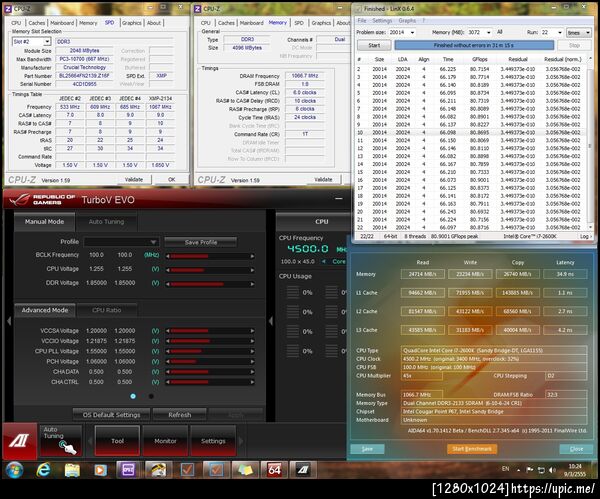Viewport: 600px width, 499px height.
Task: Open LinX Memory (MiB) dropdown
Action: tap(489, 33)
